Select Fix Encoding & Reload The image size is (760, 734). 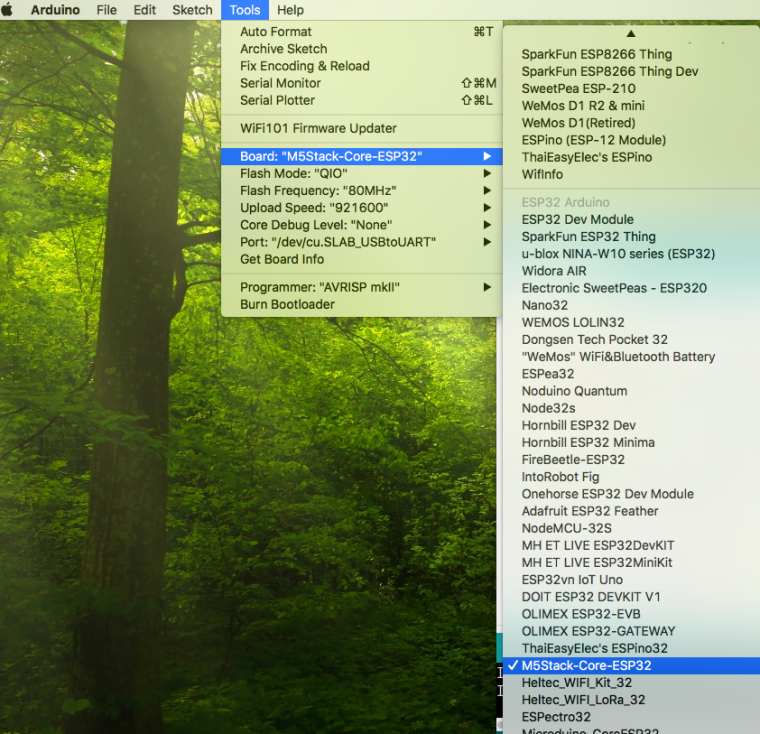point(362,66)
